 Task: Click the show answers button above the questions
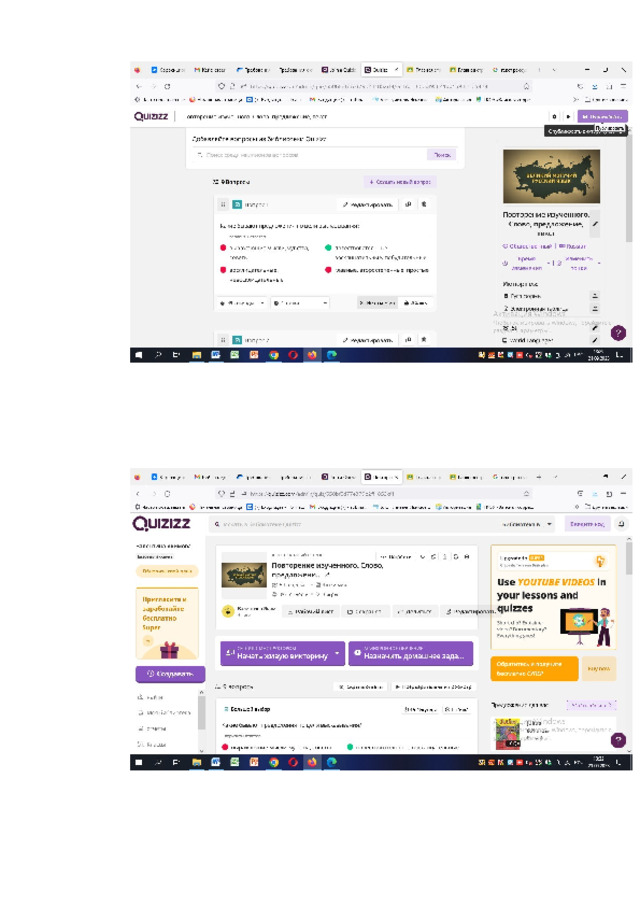point(360,687)
